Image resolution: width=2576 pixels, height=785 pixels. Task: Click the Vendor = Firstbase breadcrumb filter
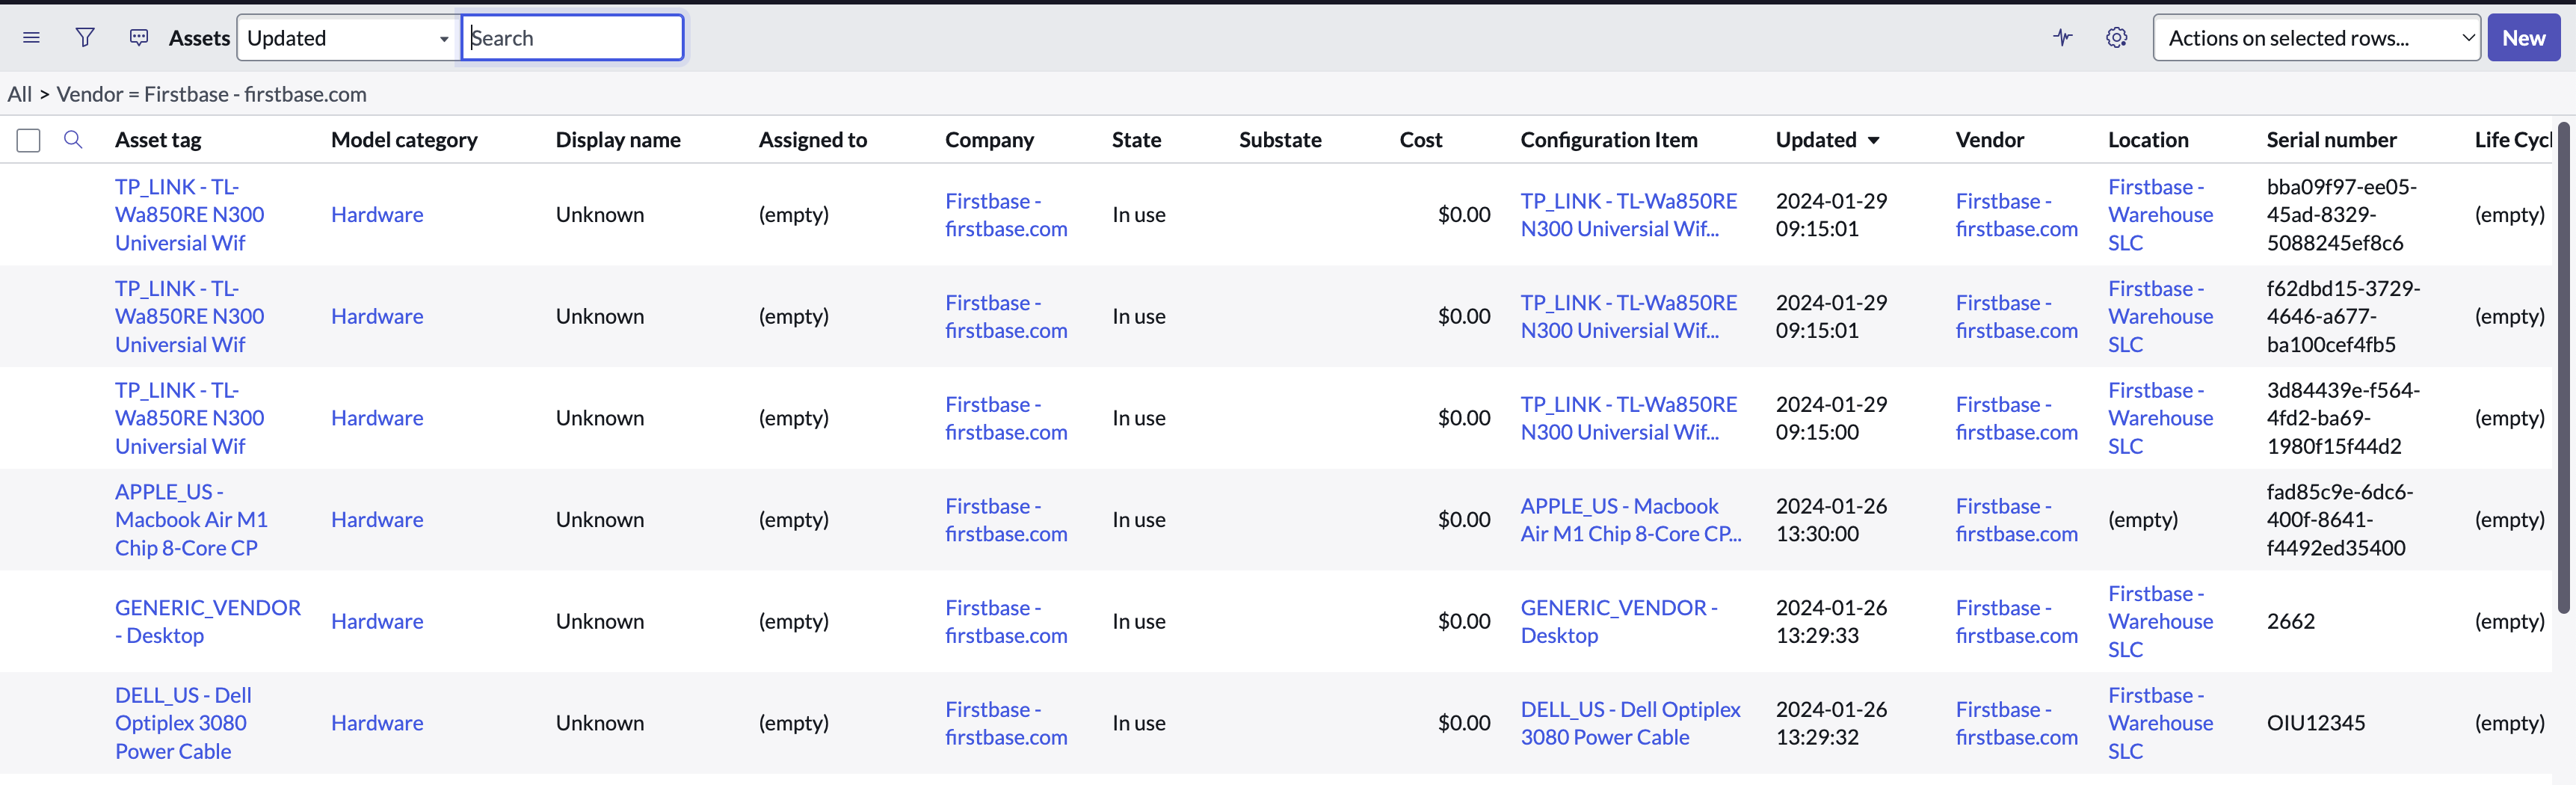[x=211, y=94]
